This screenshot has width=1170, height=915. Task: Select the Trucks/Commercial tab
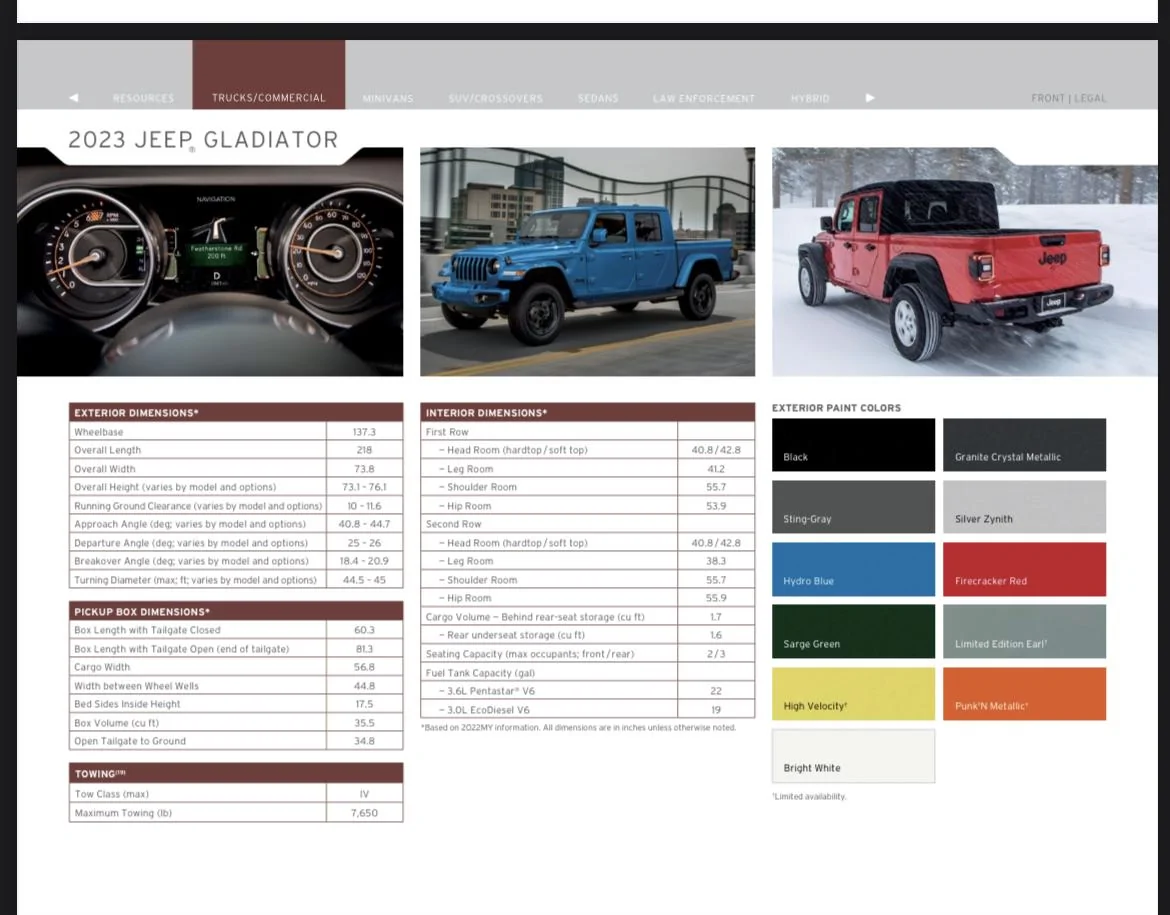(x=269, y=75)
